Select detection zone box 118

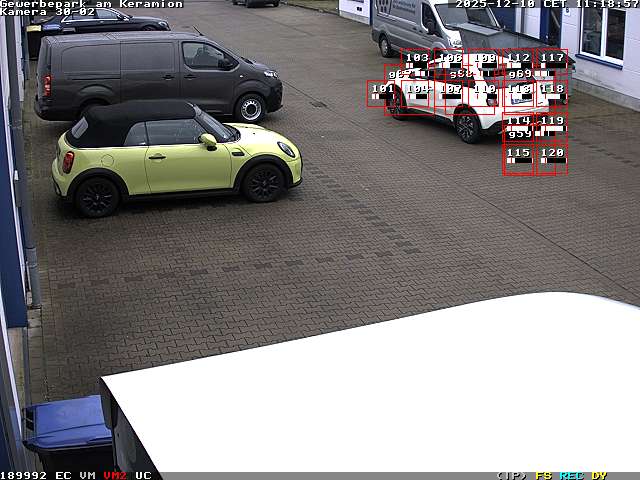pyautogui.click(x=552, y=93)
